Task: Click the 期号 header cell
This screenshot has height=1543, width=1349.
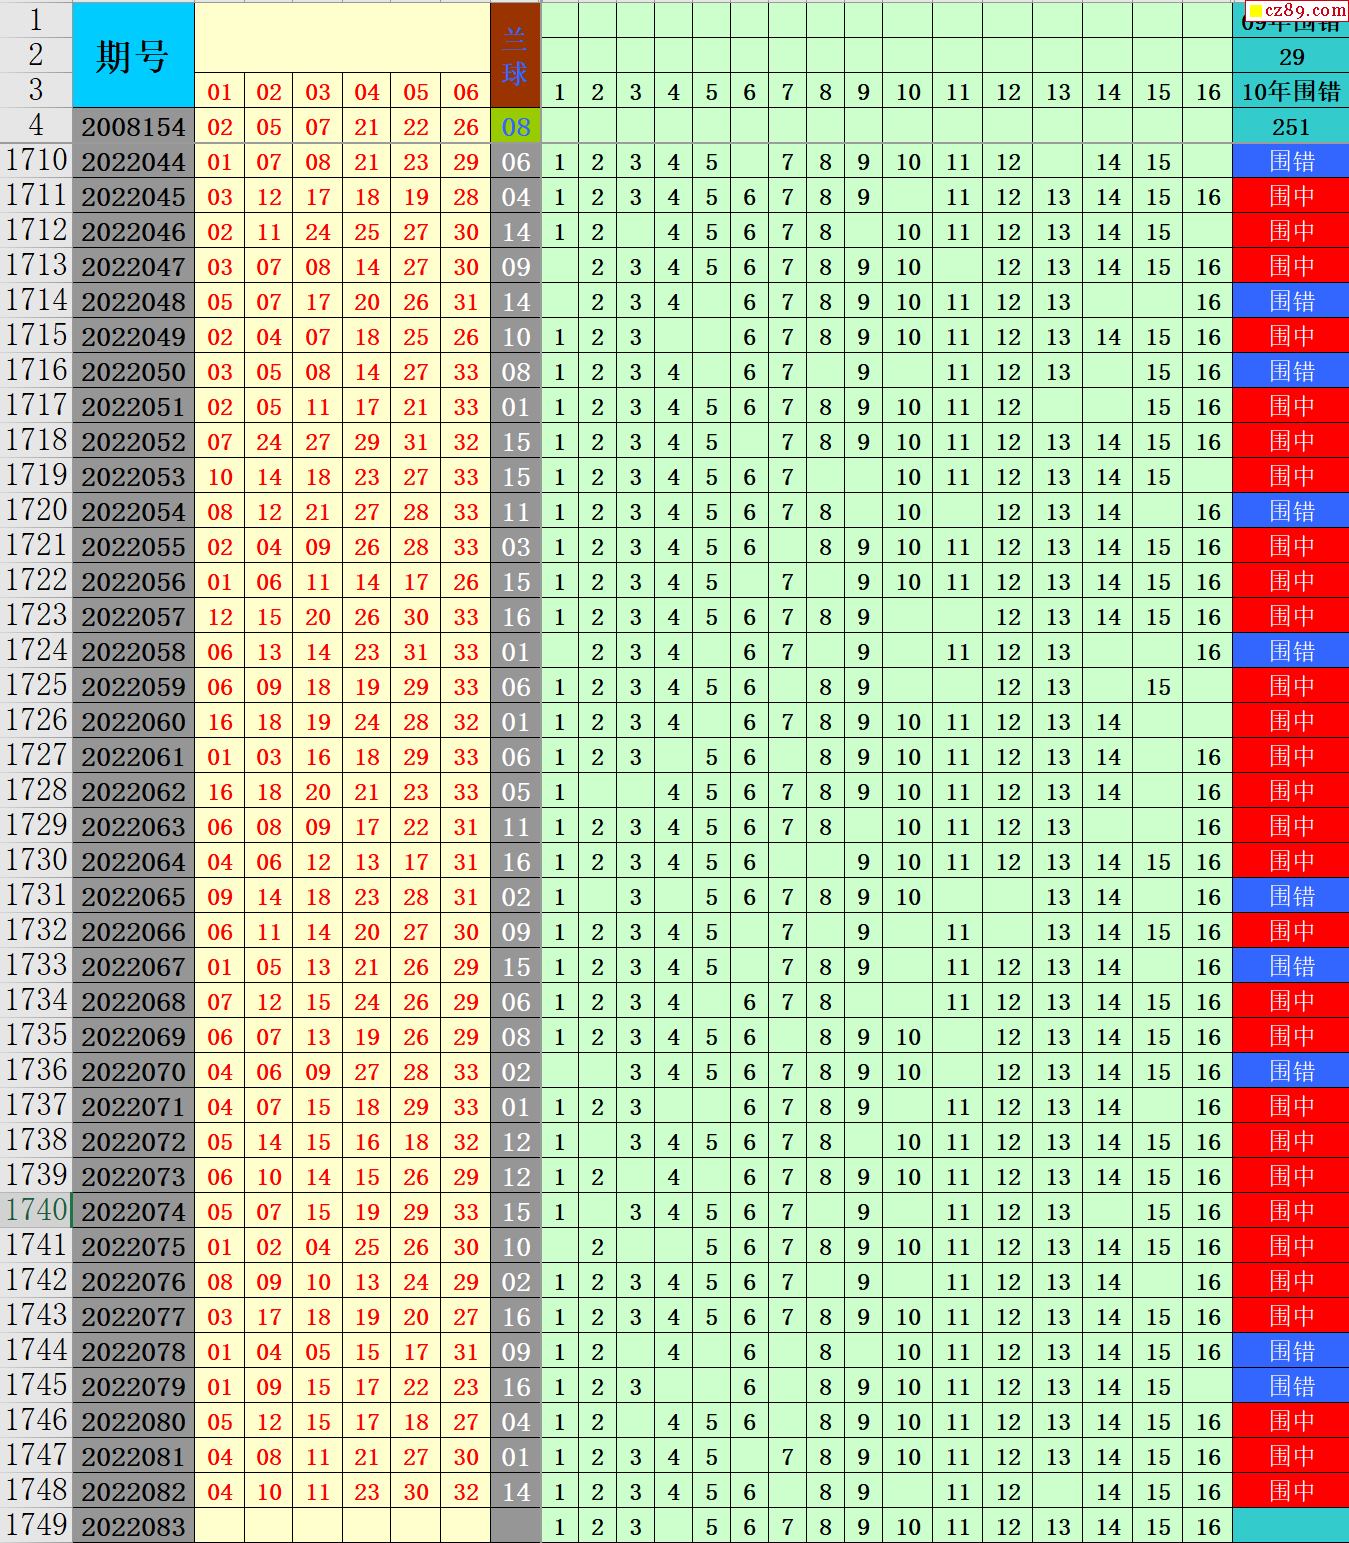Action: [x=133, y=56]
